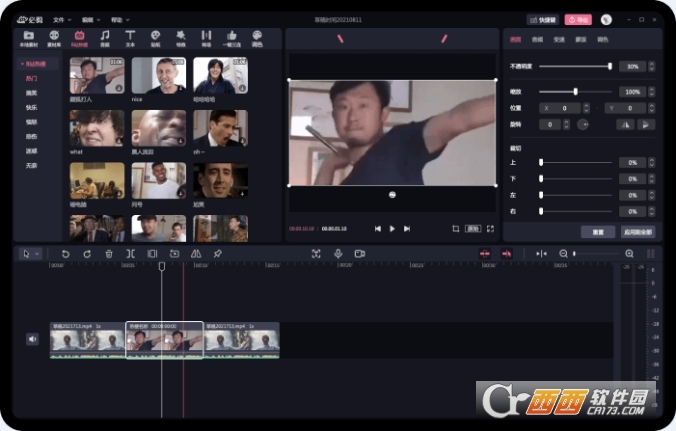Mute the video track speaker
This screenshot has height=431, width=676.
coord(32,339)
